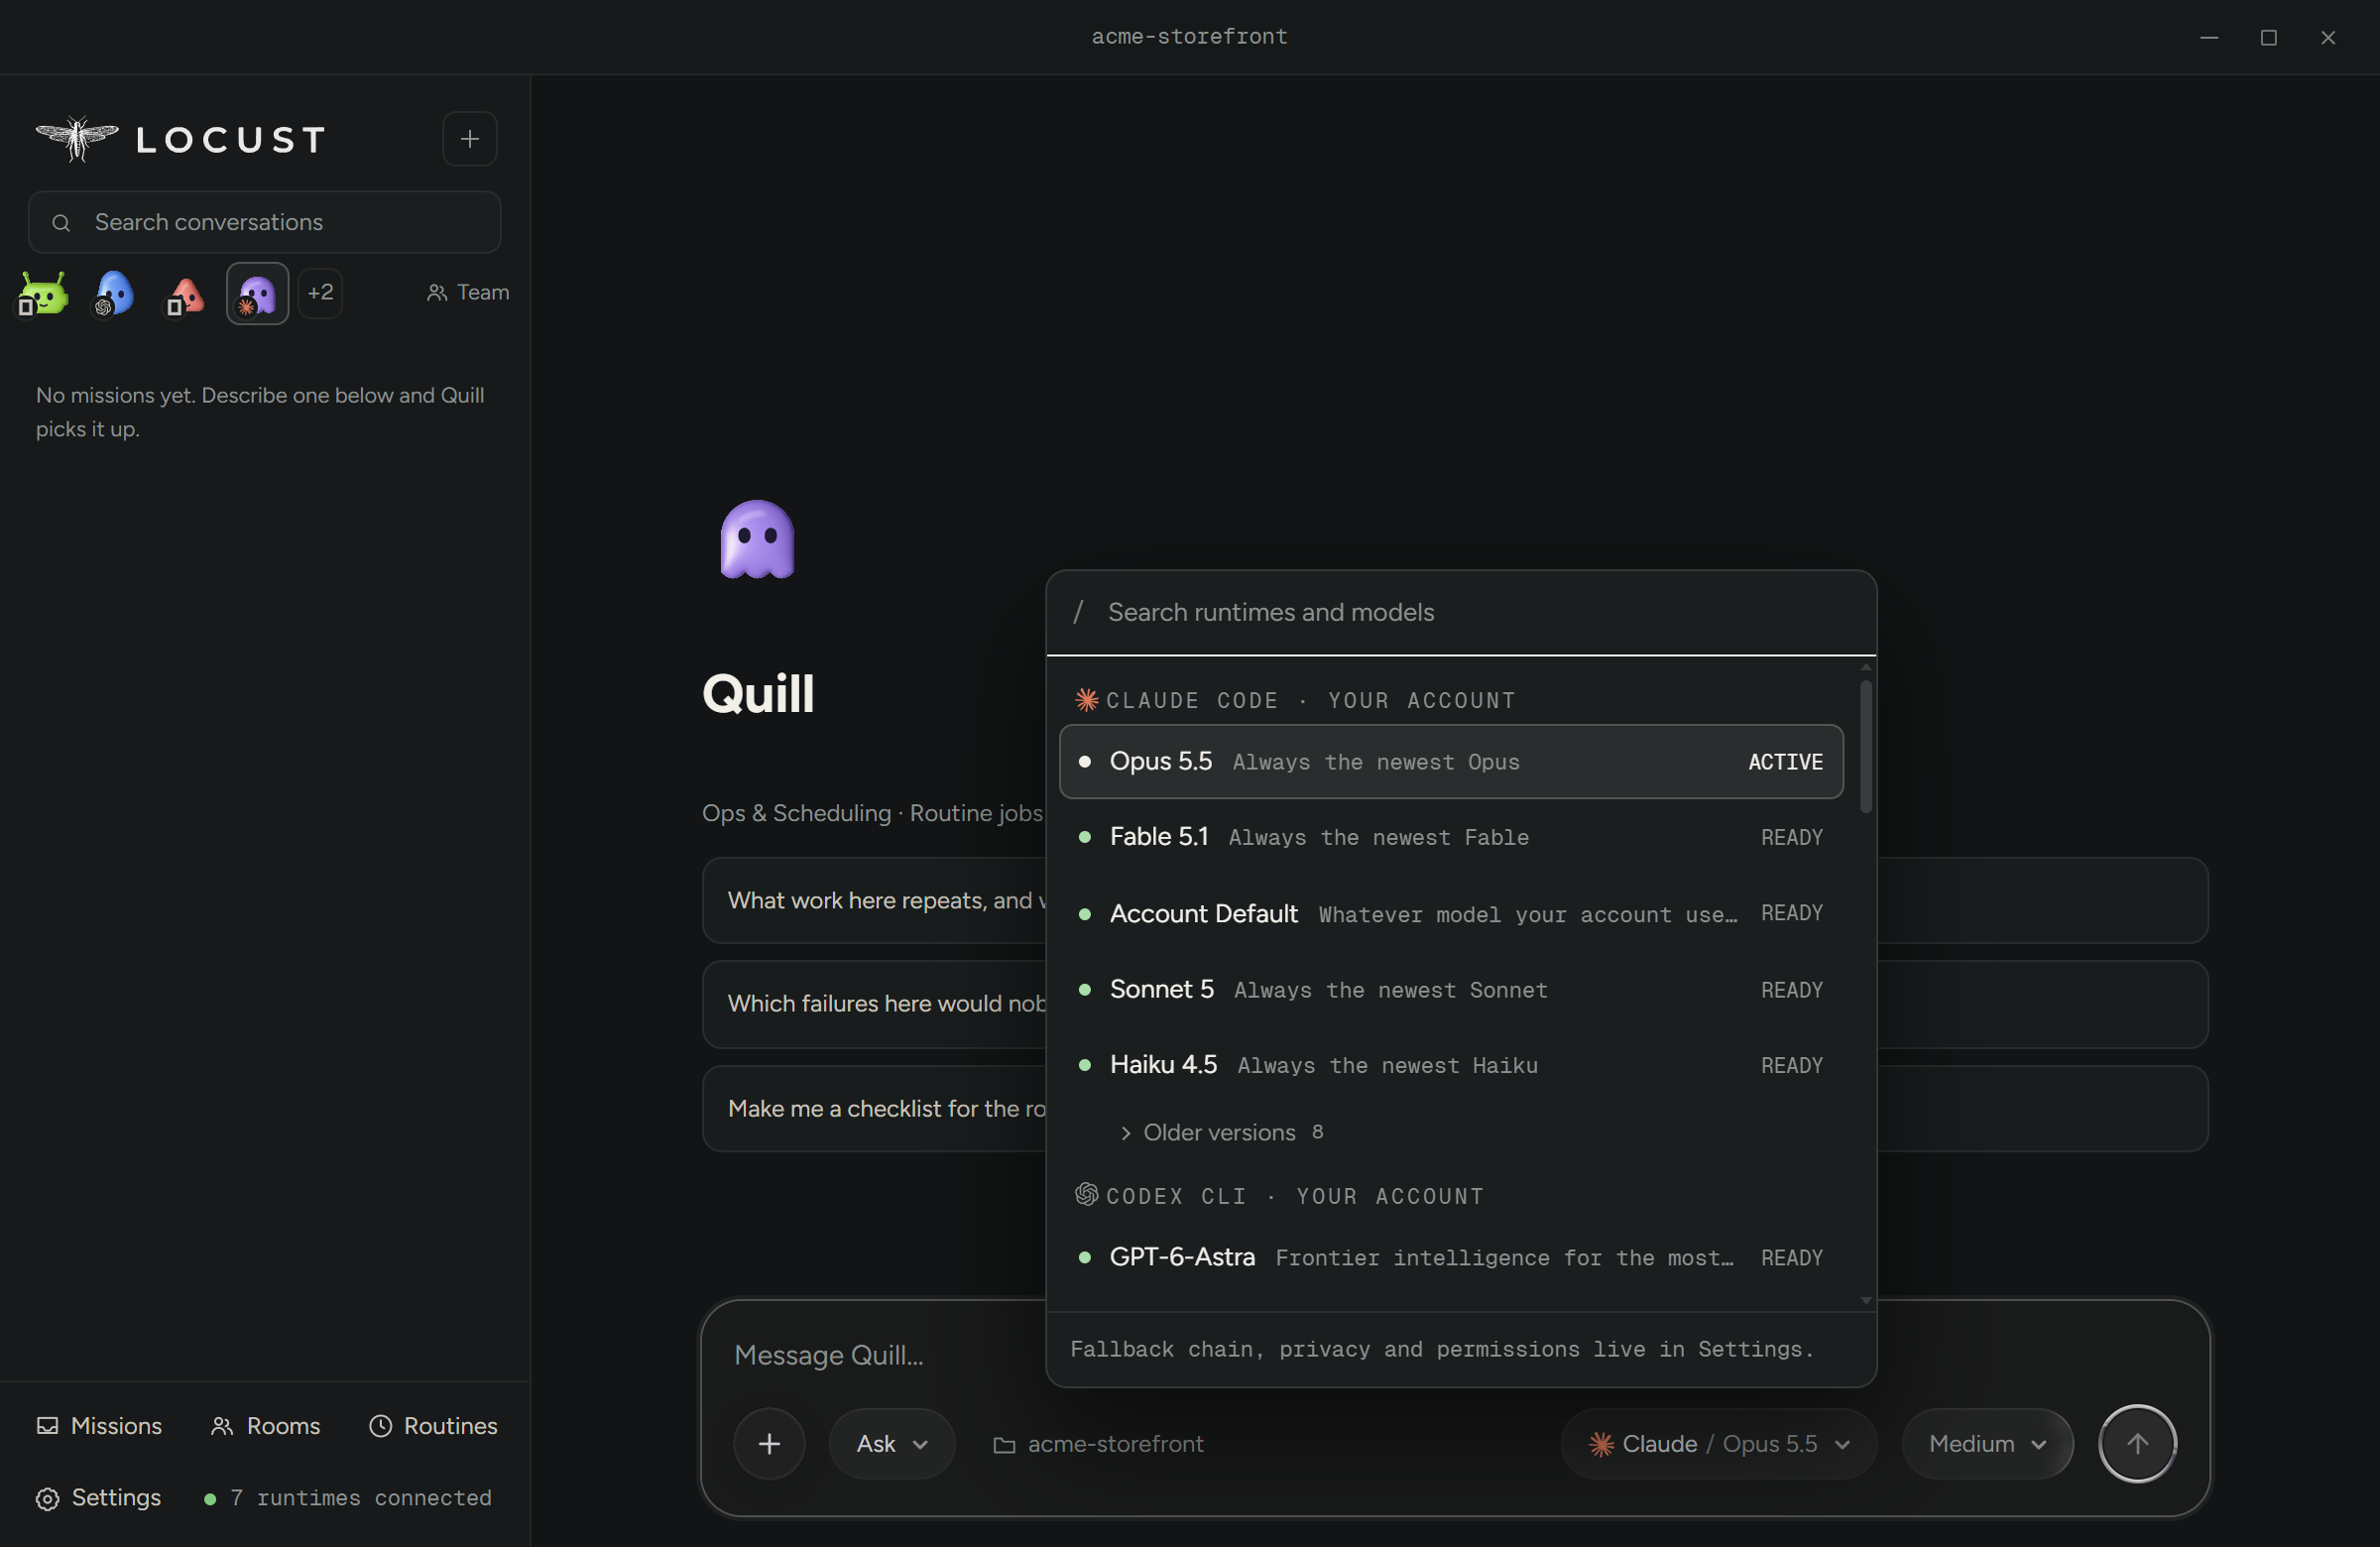Open the Medium effort dropdown
Screen dimensions: 2380x1547
tap(1988, 1444)
